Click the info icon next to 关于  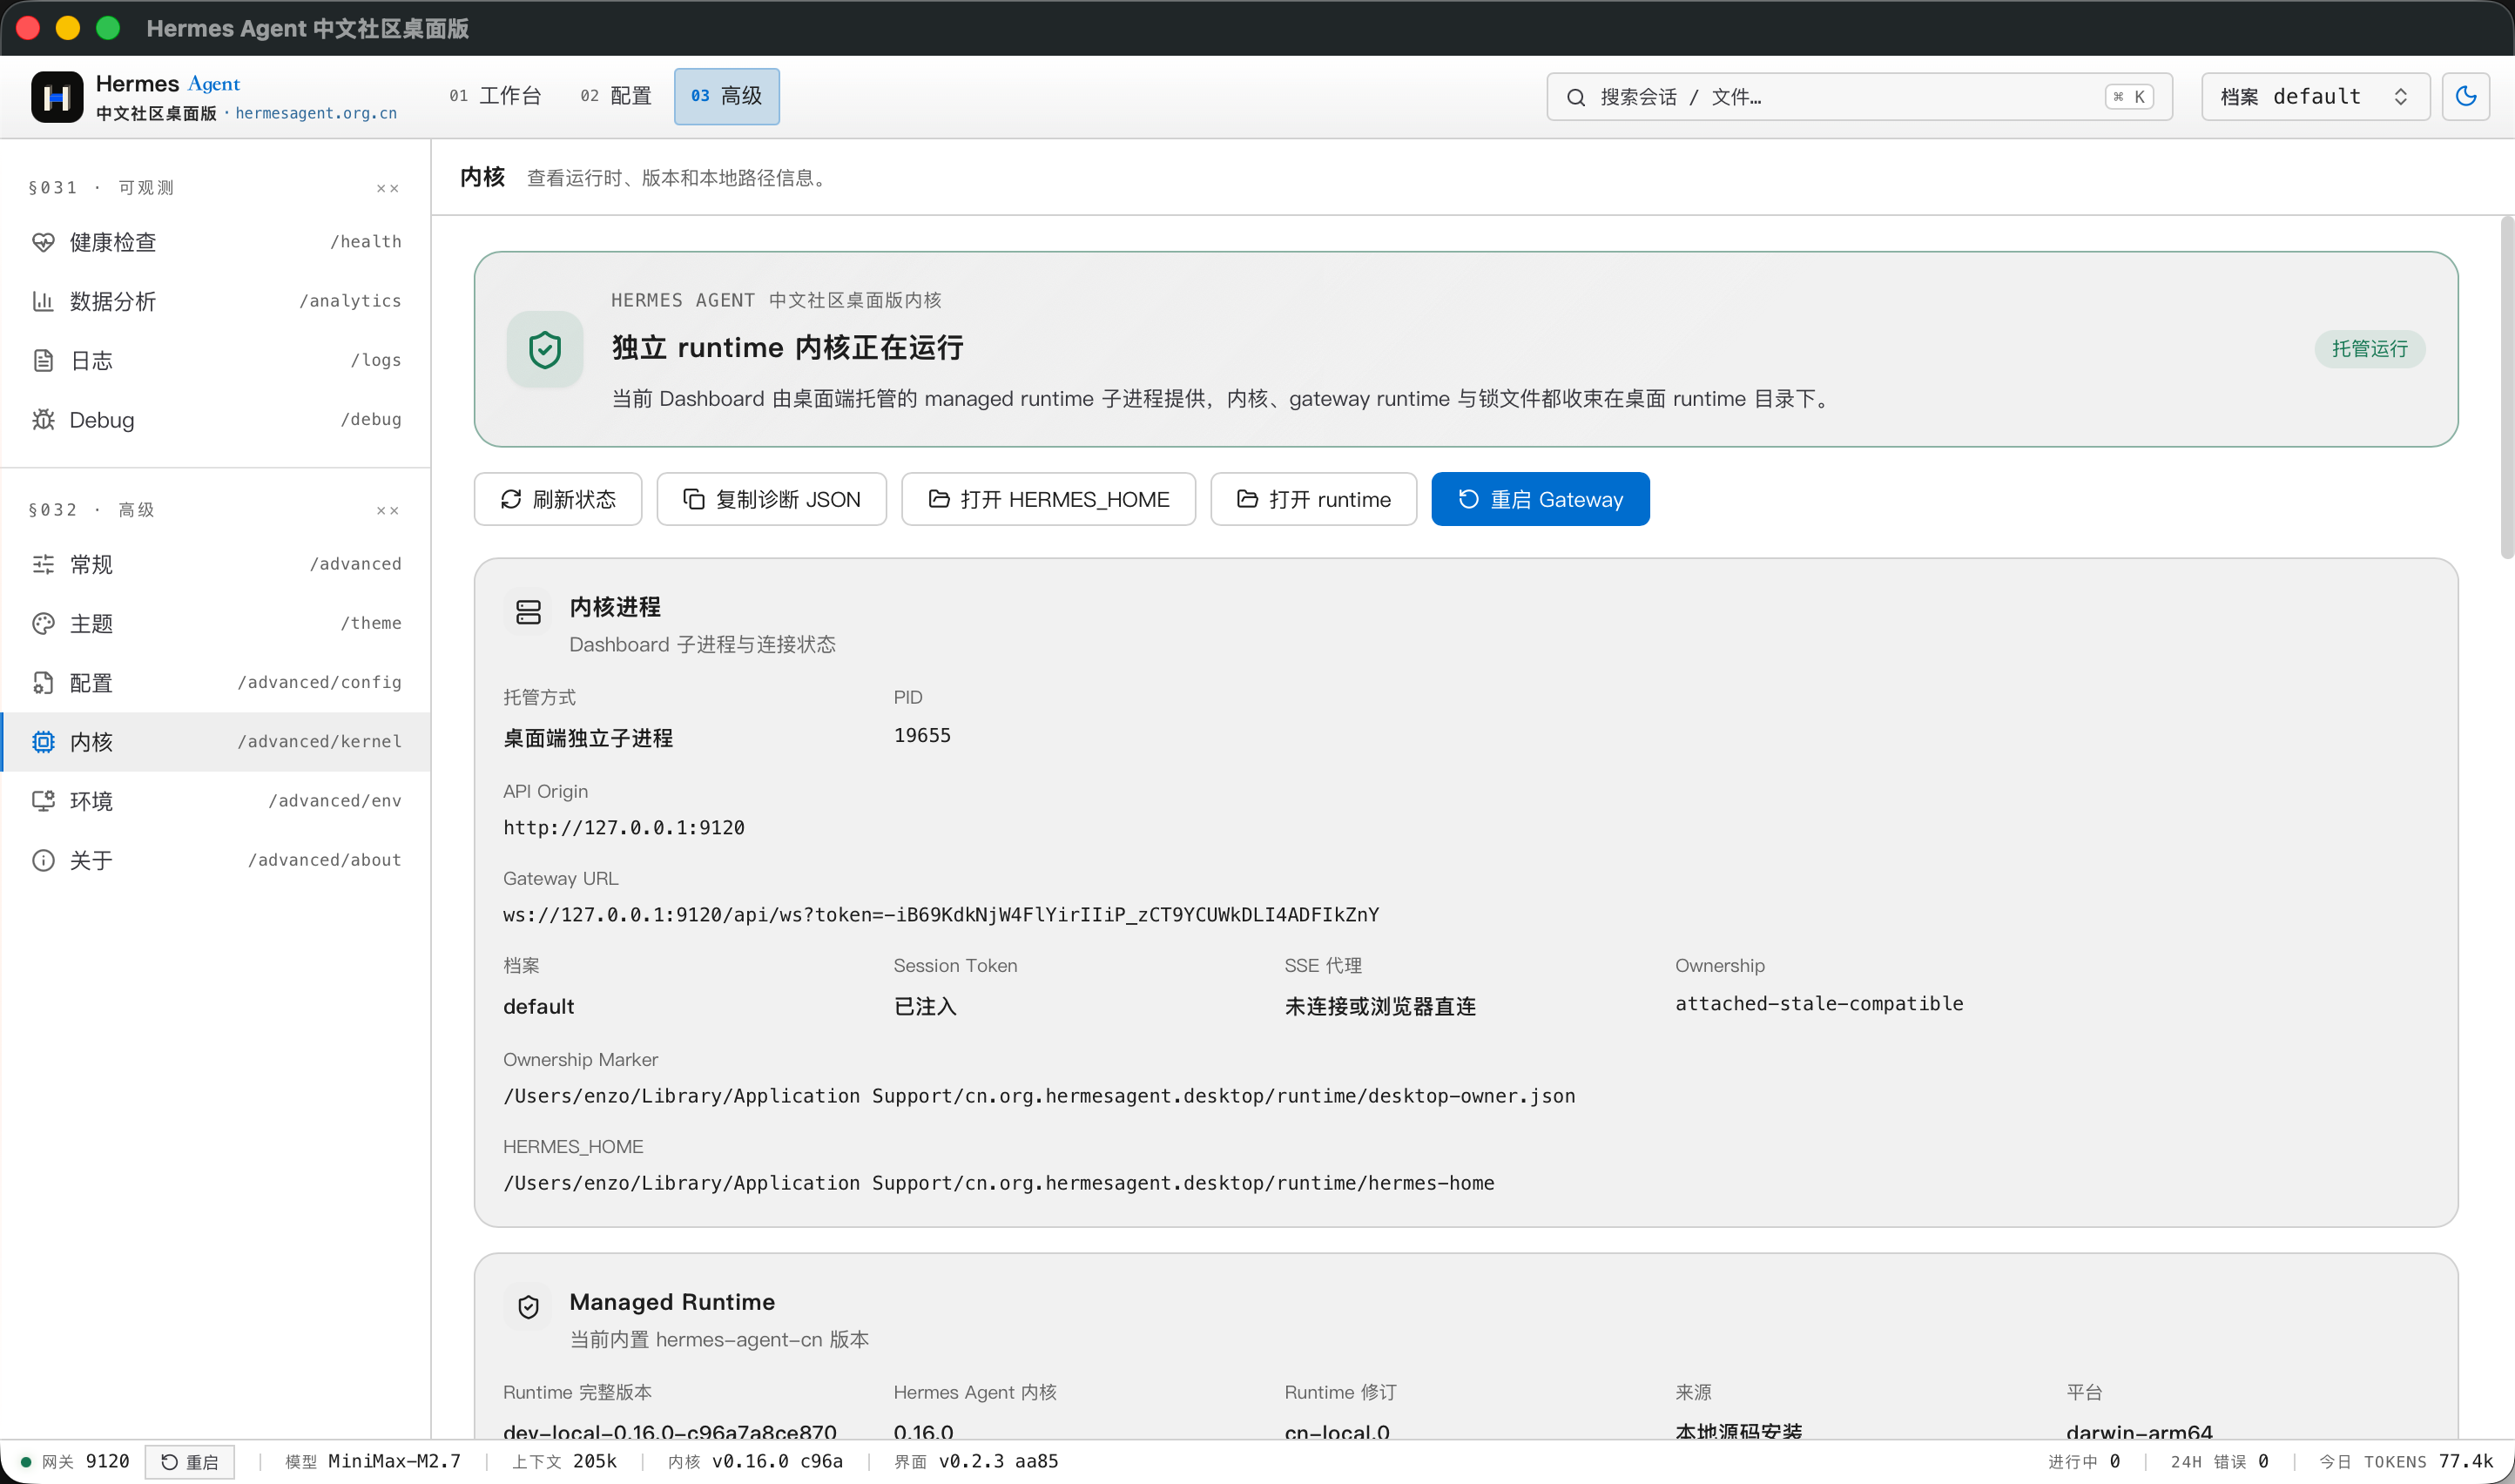click(x=43, y=860)
